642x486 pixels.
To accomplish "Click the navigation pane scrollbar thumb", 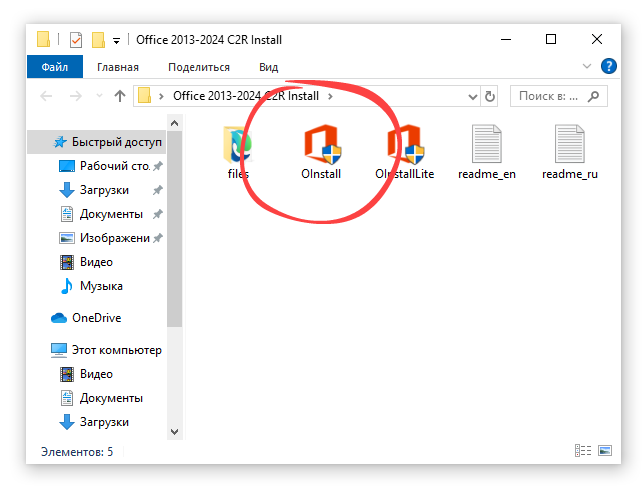I will [x=174, y=229].
